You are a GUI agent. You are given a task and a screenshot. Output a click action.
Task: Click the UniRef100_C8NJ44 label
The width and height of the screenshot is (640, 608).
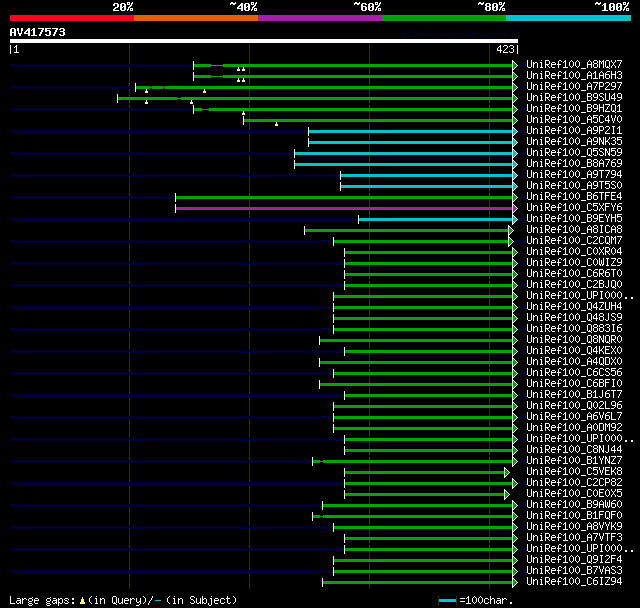tap(574, 450)
